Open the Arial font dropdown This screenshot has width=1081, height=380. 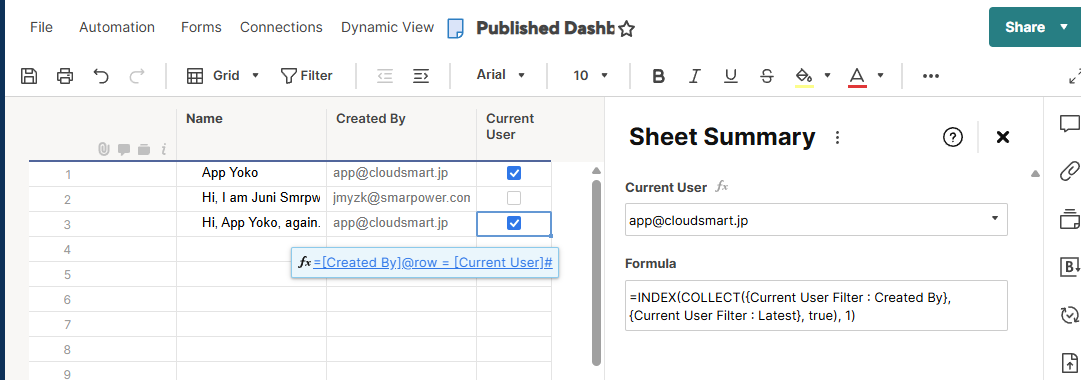[501, 75]
